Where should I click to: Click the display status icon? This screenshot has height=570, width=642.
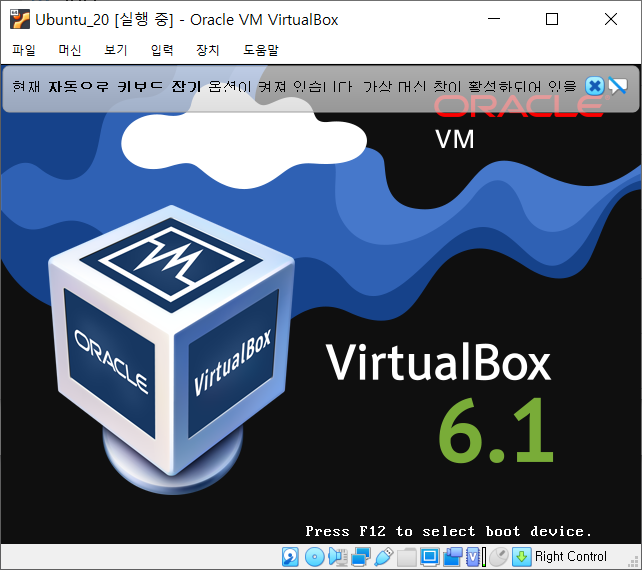pyautogui.click(x=430, y=557)
